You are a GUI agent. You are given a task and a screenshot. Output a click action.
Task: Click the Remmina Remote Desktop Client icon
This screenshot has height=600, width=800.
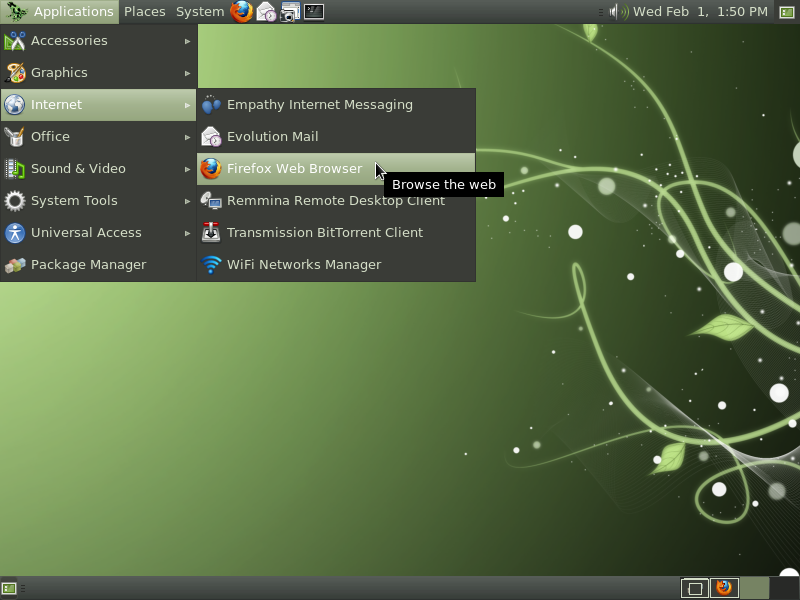tap(213, 200)
